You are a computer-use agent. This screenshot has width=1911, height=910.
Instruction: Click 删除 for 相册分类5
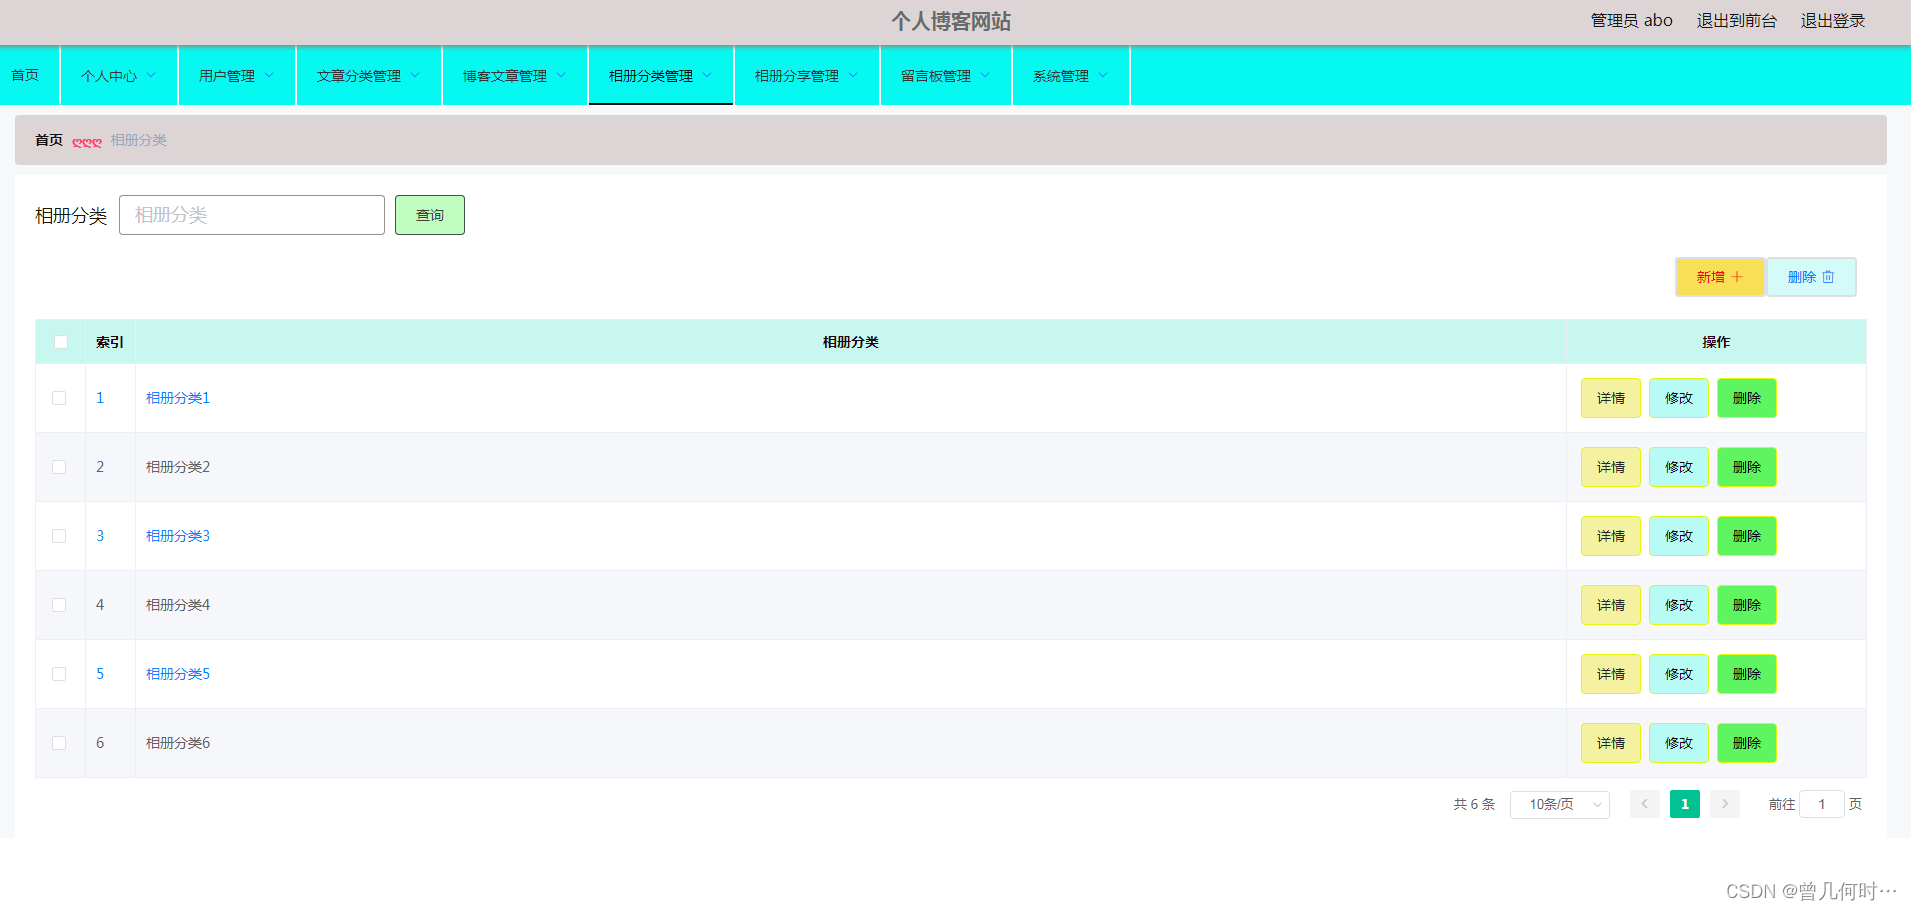pos(1747,674)
